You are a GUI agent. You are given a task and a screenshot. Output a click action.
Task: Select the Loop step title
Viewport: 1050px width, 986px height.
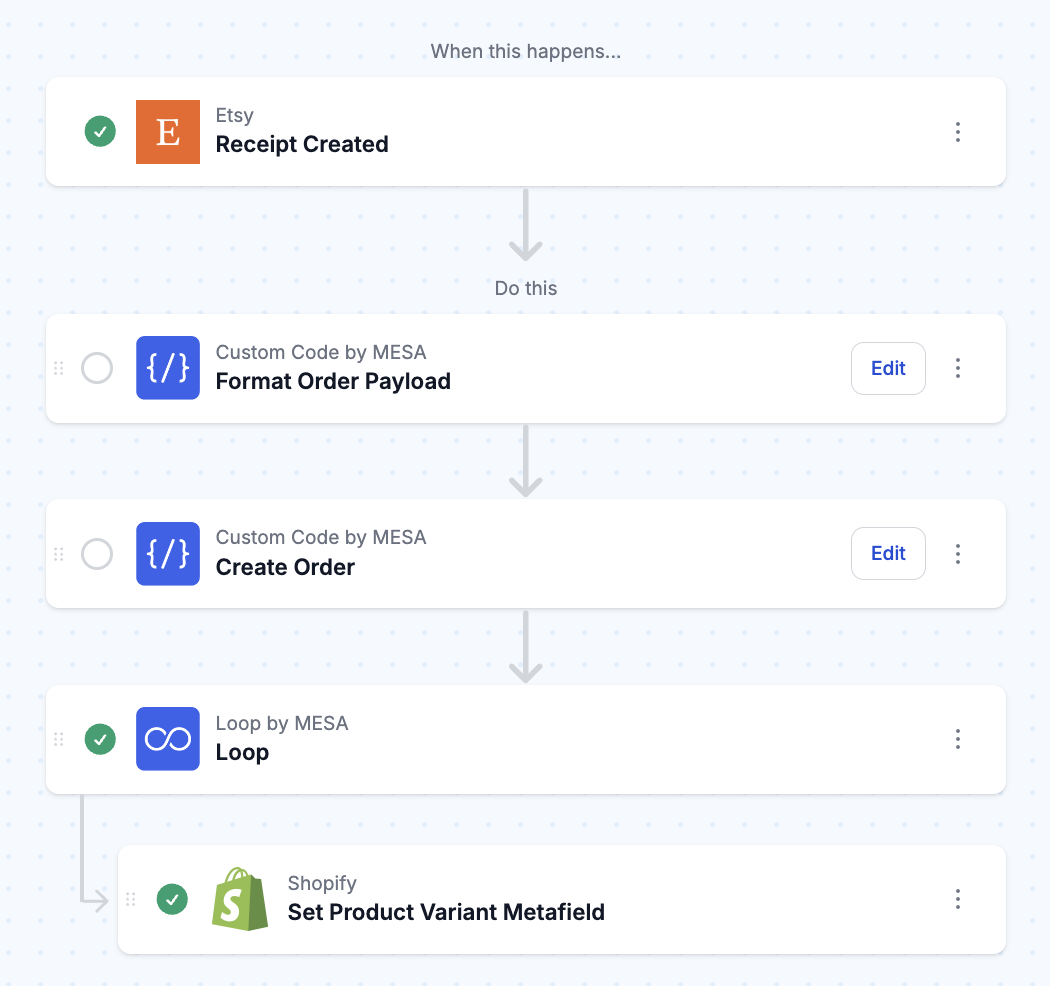(x=242, y=753)
